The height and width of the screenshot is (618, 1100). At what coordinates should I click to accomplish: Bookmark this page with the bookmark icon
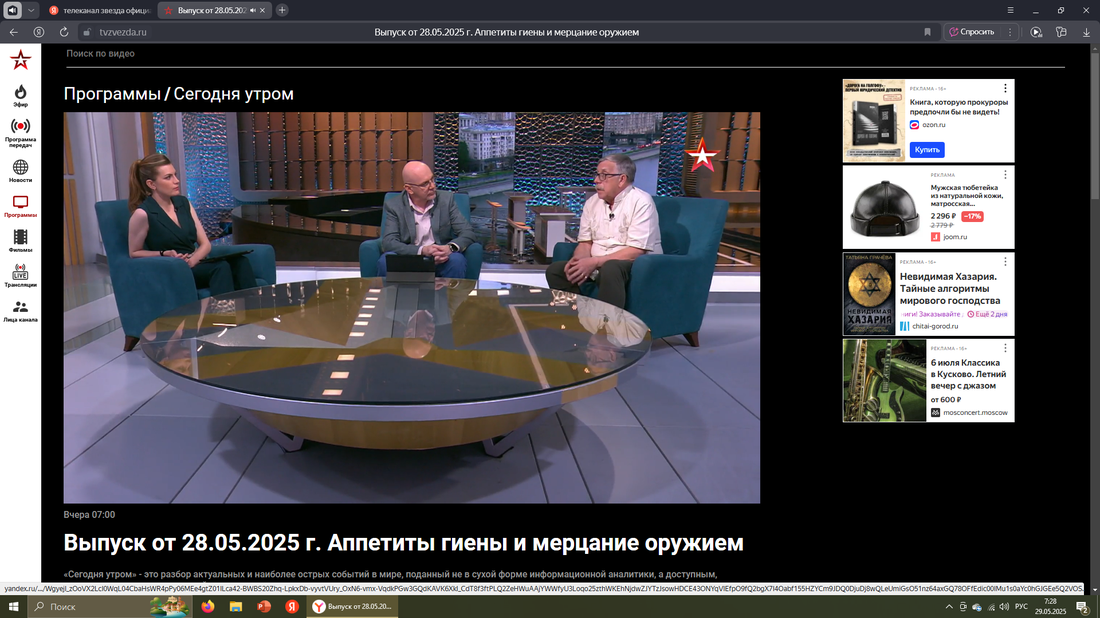(927, 32)
